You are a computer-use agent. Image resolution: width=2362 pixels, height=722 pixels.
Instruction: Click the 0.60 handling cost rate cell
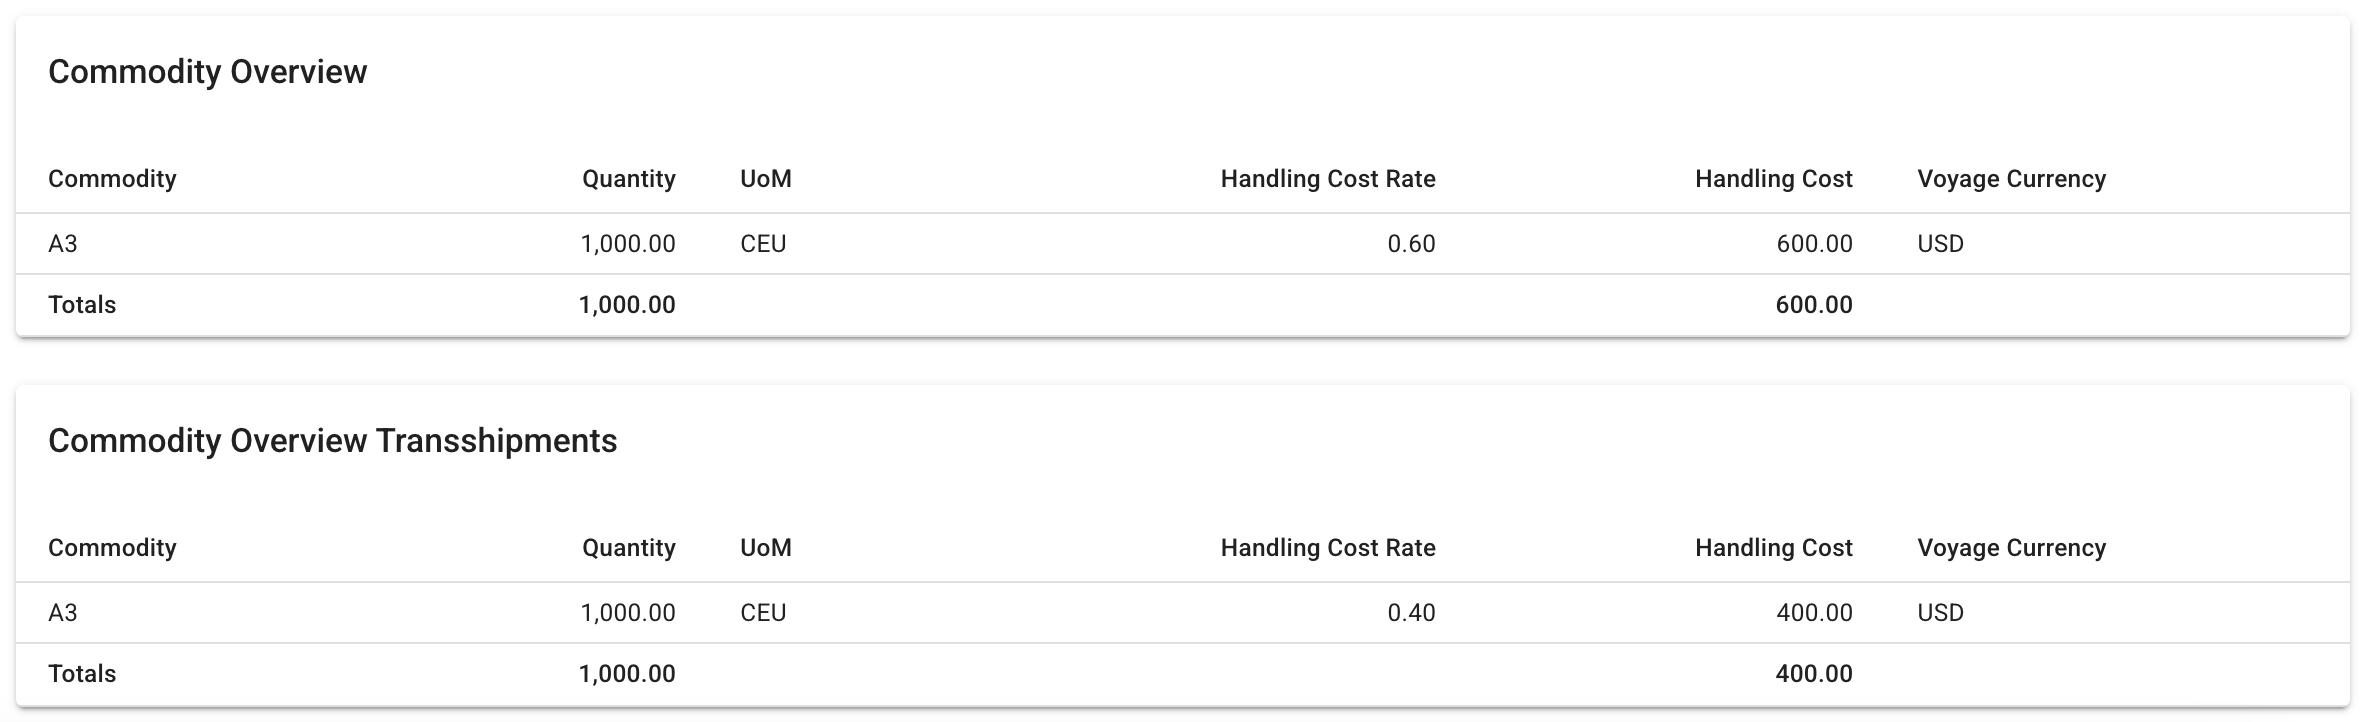[1411, 244]
